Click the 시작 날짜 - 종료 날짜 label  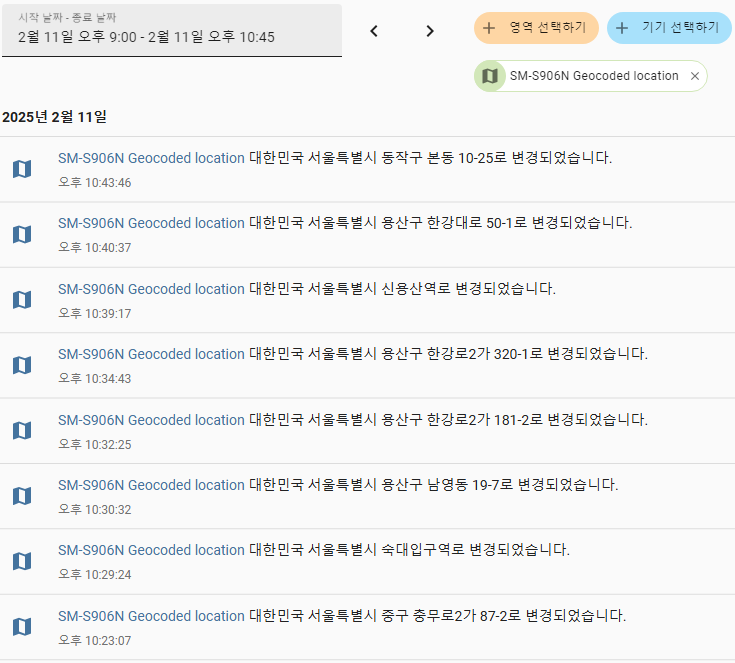[67, 18]
